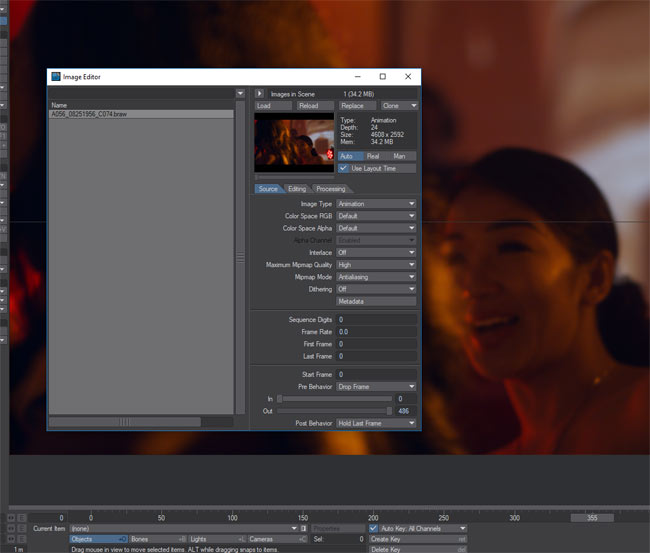The width and height of the screenshot is (650, 553).
Task: Click the Create Key button
Action: pyautogui.click(x=418, y=539)
